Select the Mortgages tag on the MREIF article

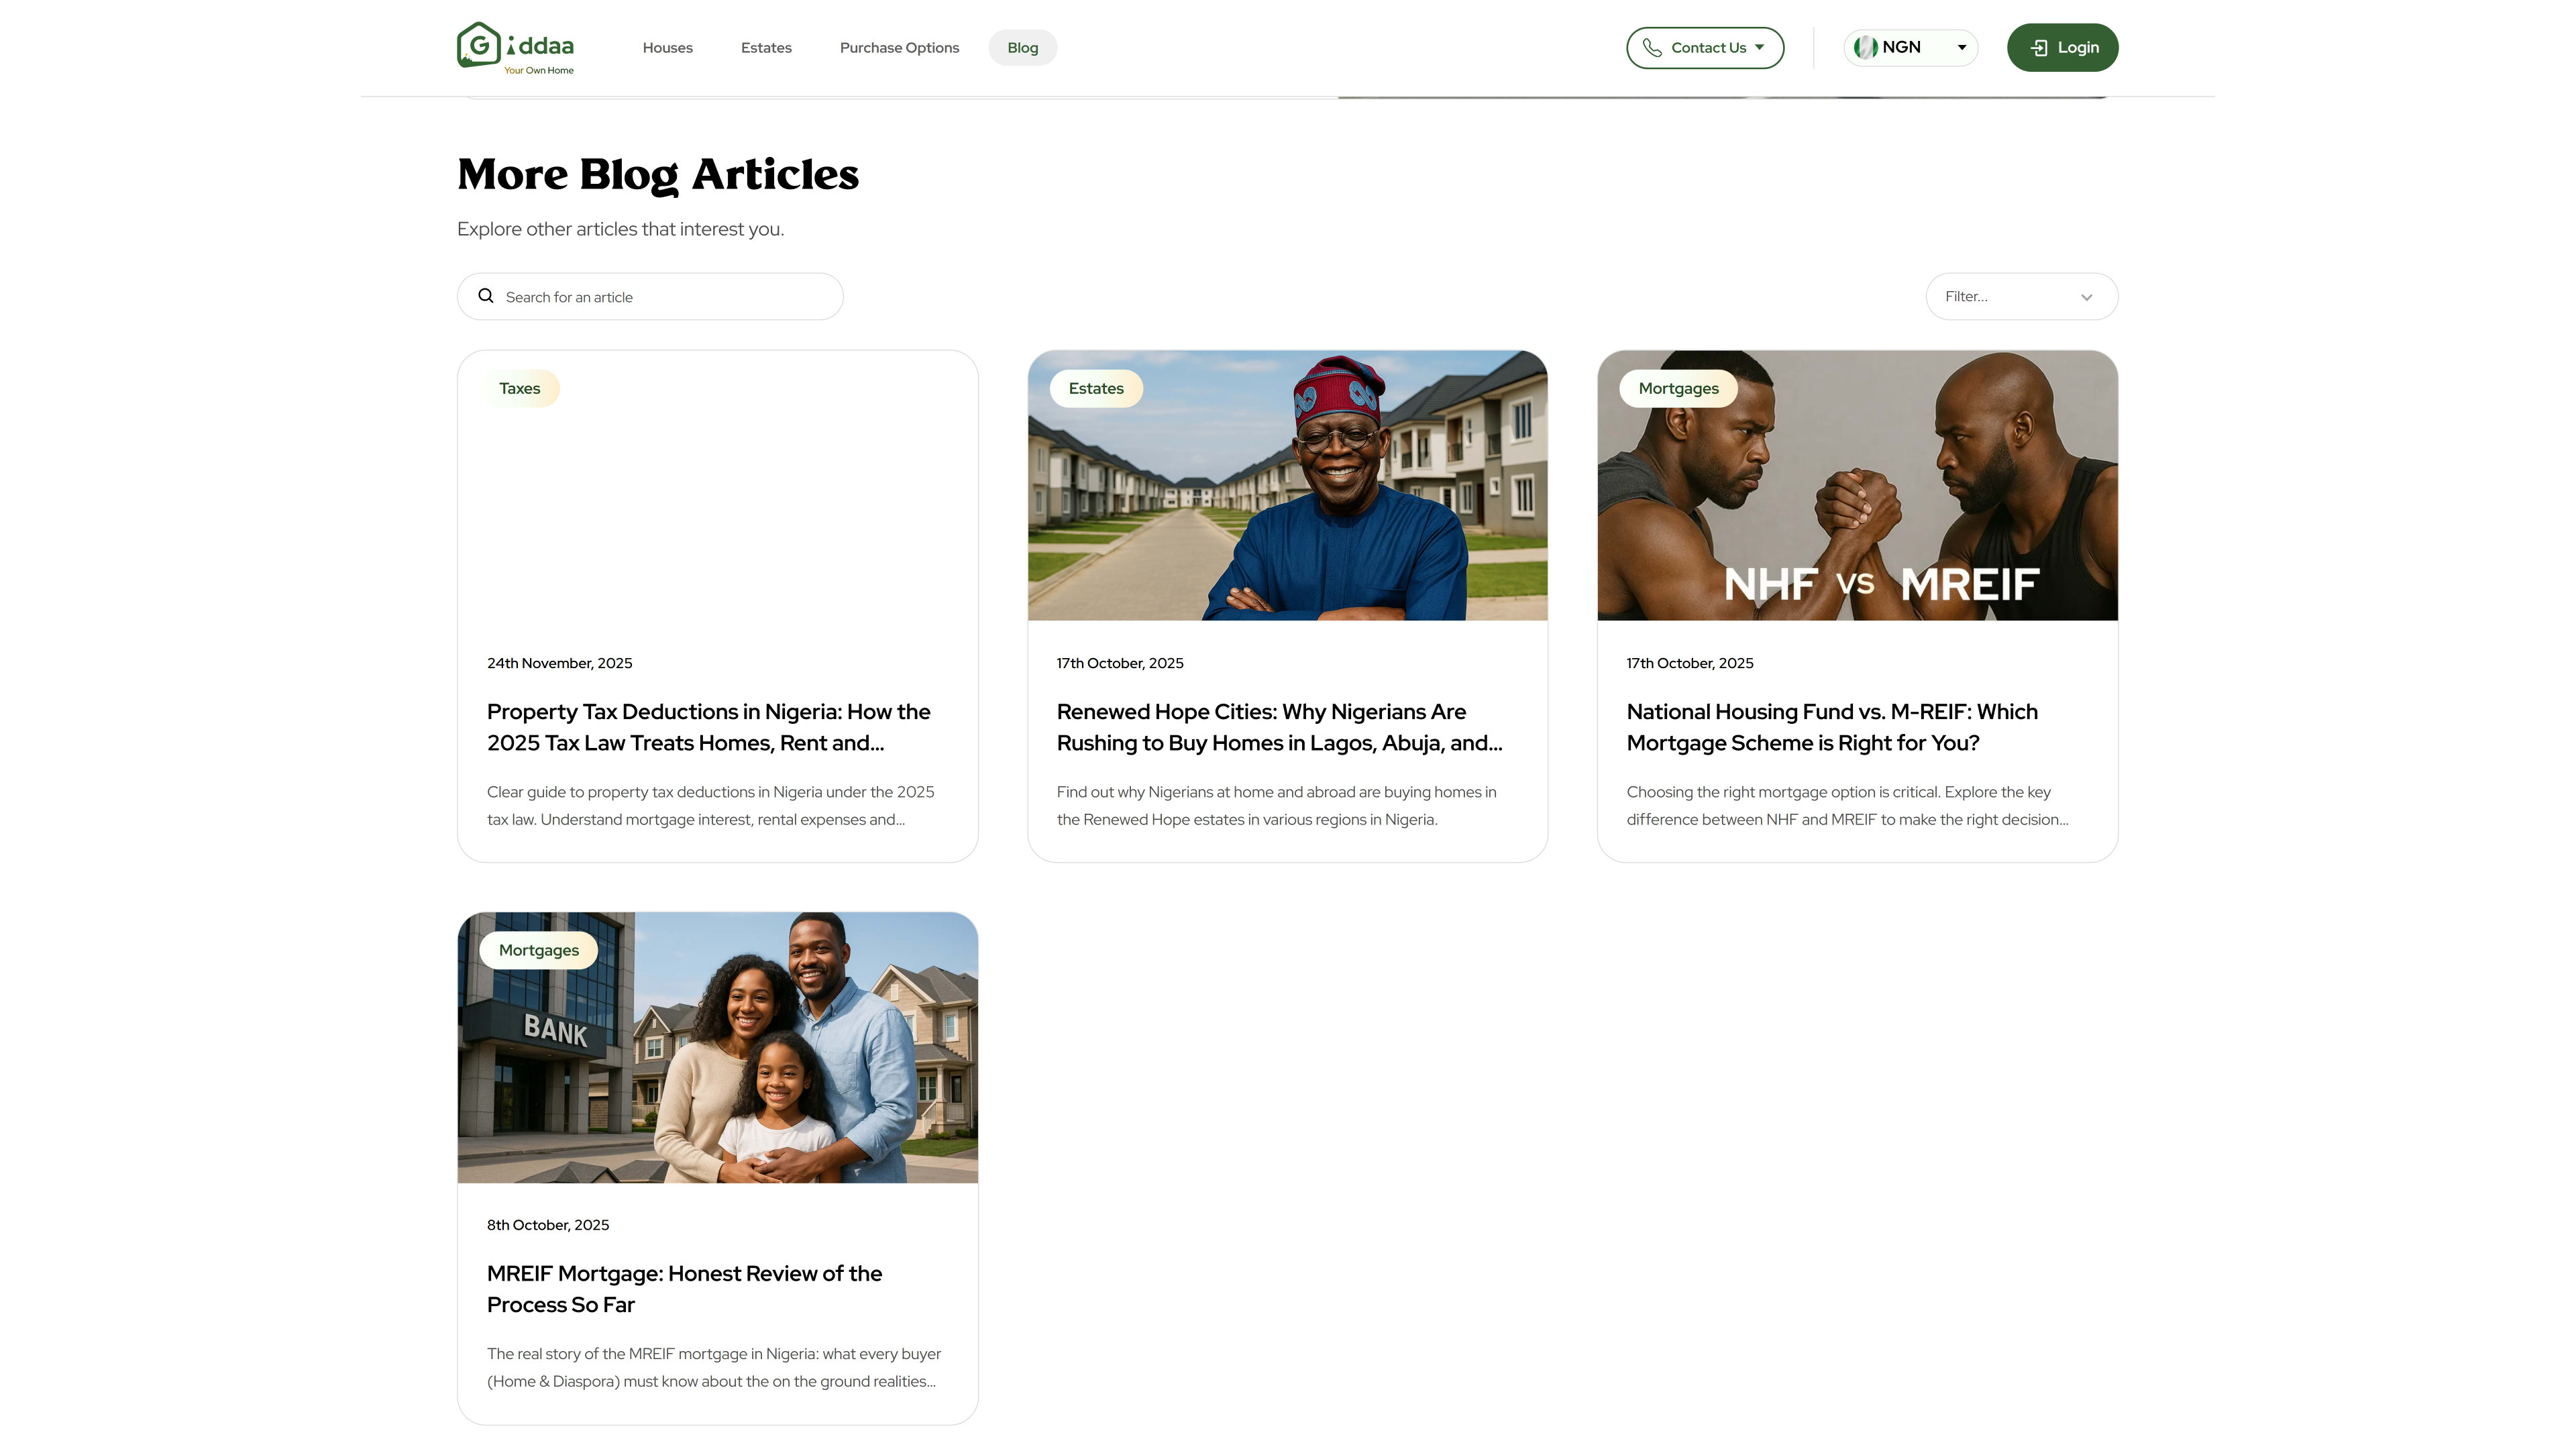click(x=538, y=950)
